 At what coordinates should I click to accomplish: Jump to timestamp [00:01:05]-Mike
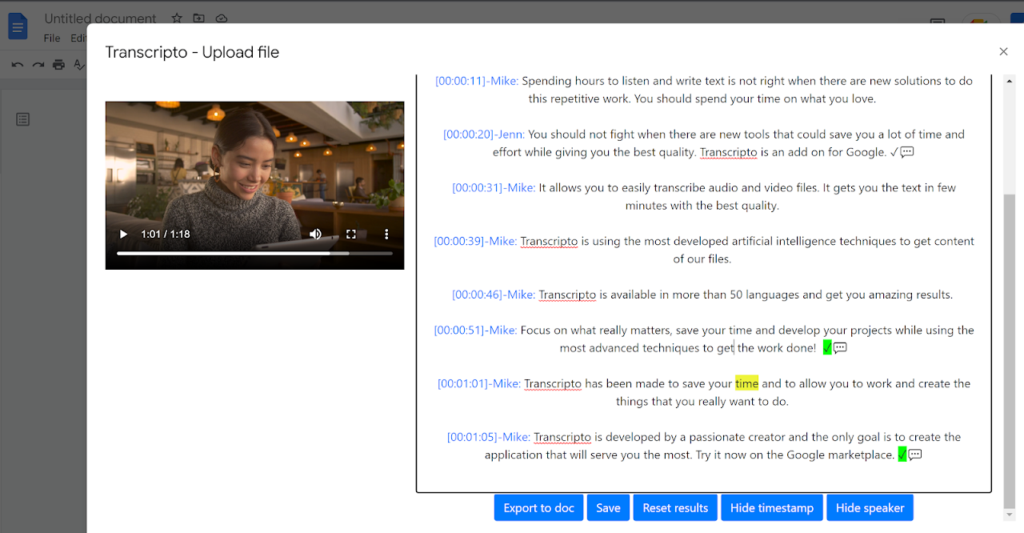488,438
